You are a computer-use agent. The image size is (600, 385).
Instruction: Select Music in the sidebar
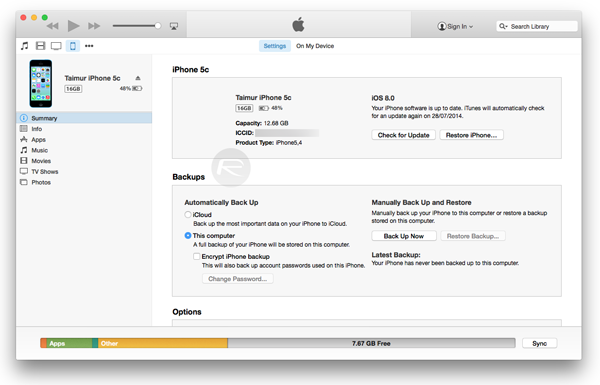(x=84, y=150)
